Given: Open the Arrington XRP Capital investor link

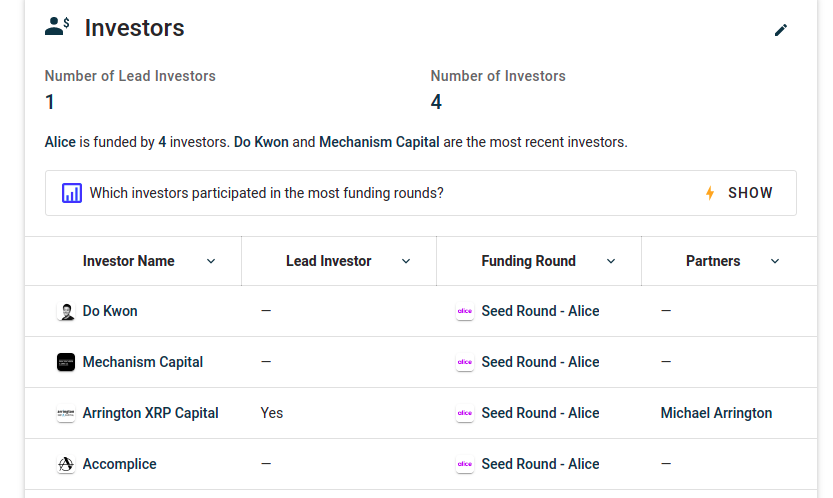Looking at the screenshot, I should [x=150, y=413].
